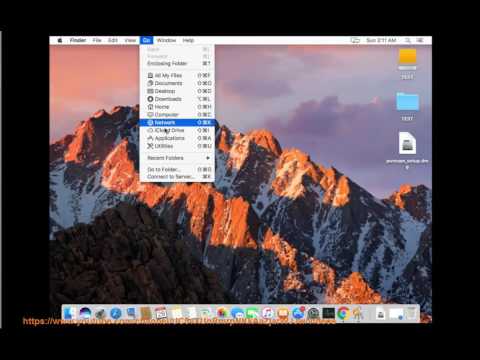
Task: Choose Enclosing Folder in Go menu
Action: [x=177, y=63]
